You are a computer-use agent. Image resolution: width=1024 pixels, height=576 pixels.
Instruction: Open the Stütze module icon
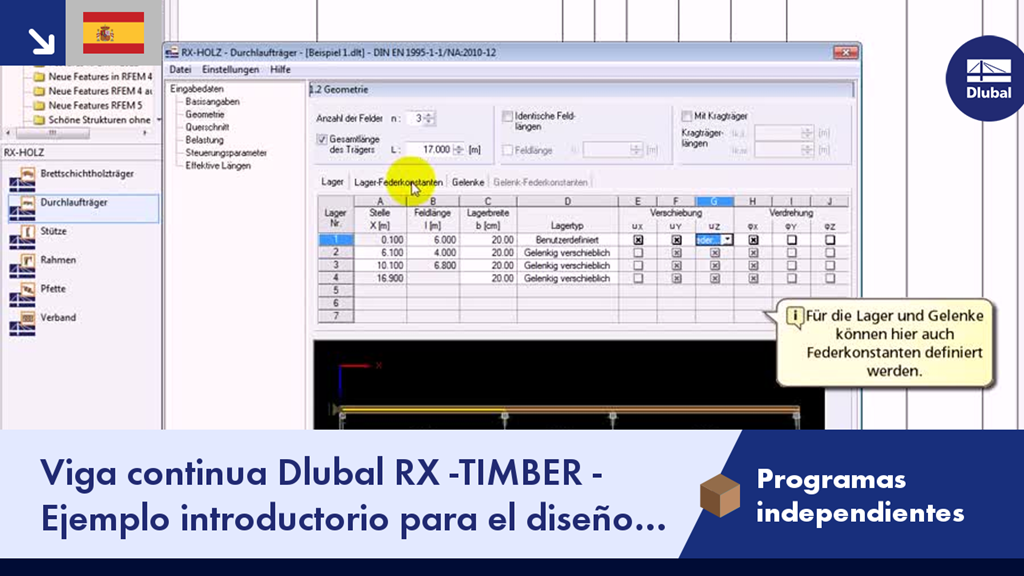click(x=22, y=236)
